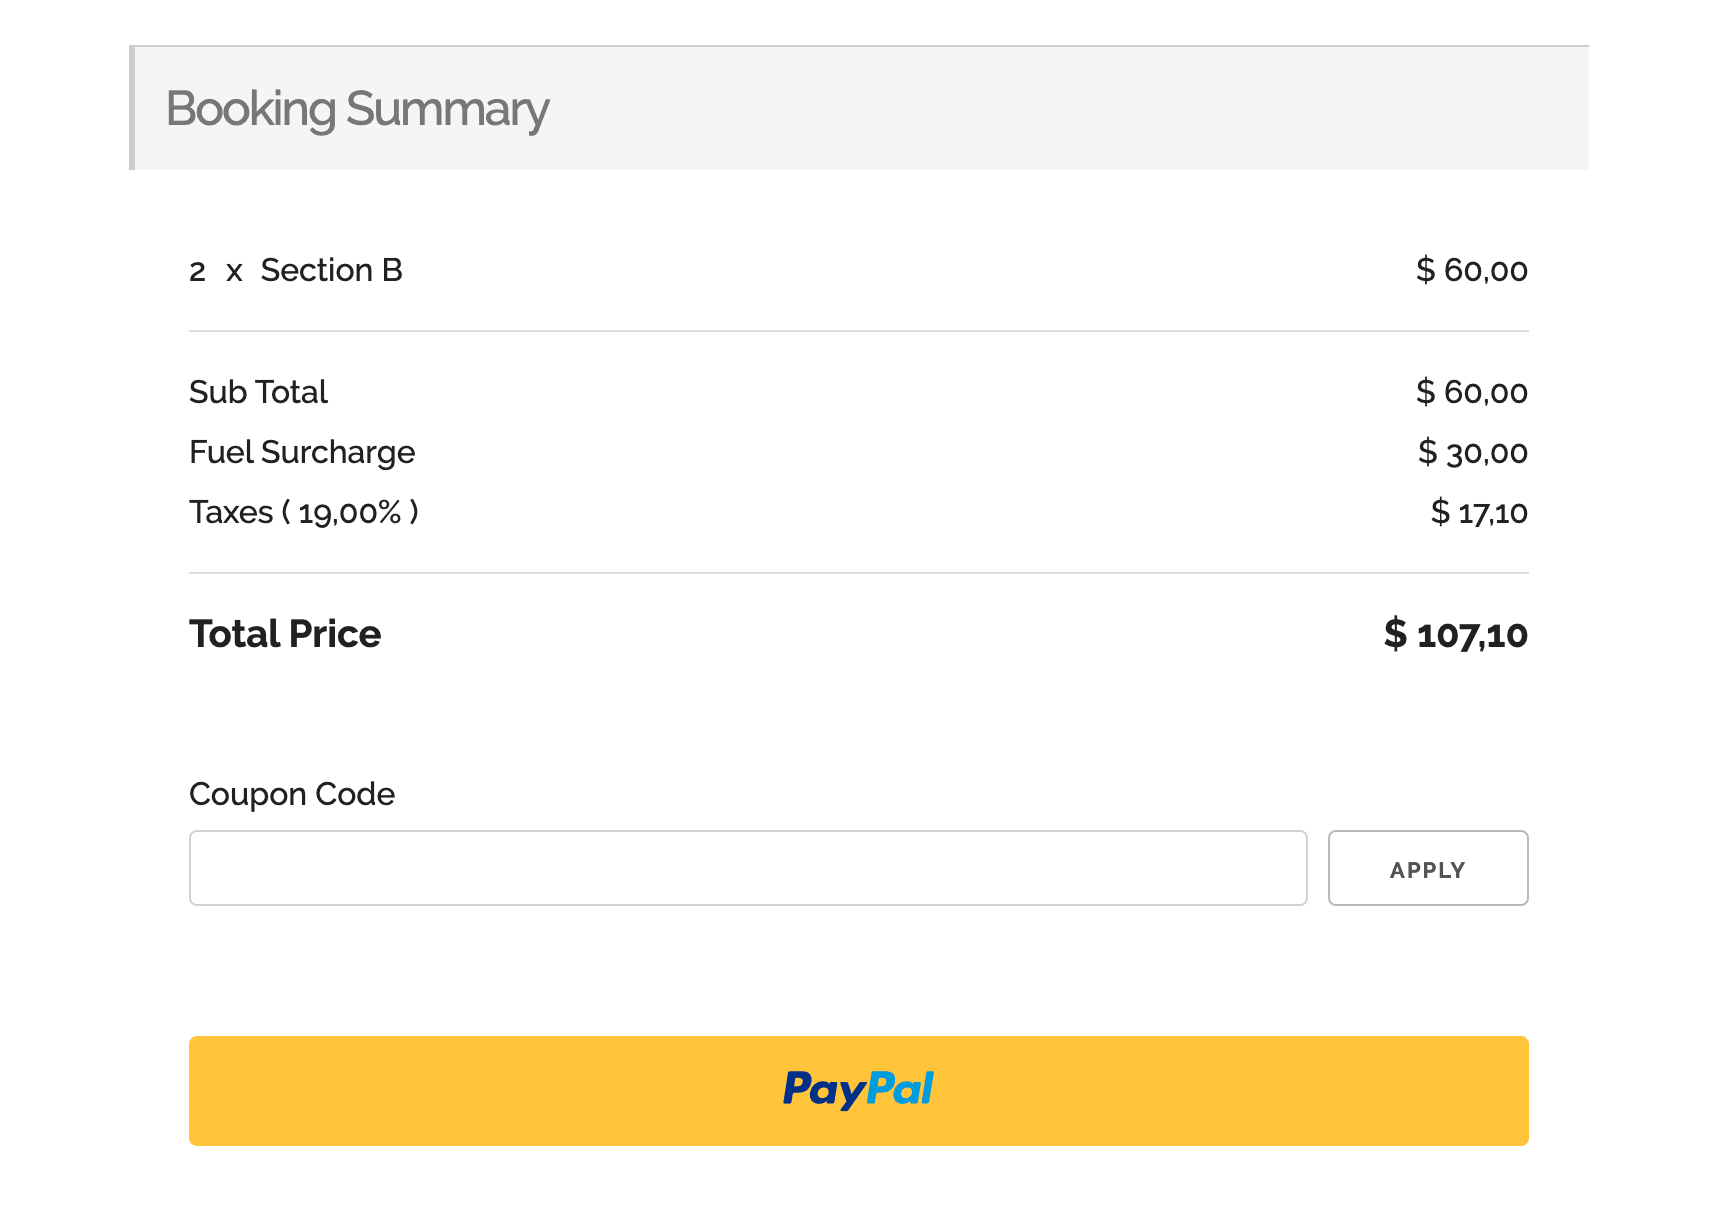Image resolution: width=1714 pixels, height=1214 pixels.
Task: Click the Sub Total amount $ 60,00
Action: [1471, 392]
